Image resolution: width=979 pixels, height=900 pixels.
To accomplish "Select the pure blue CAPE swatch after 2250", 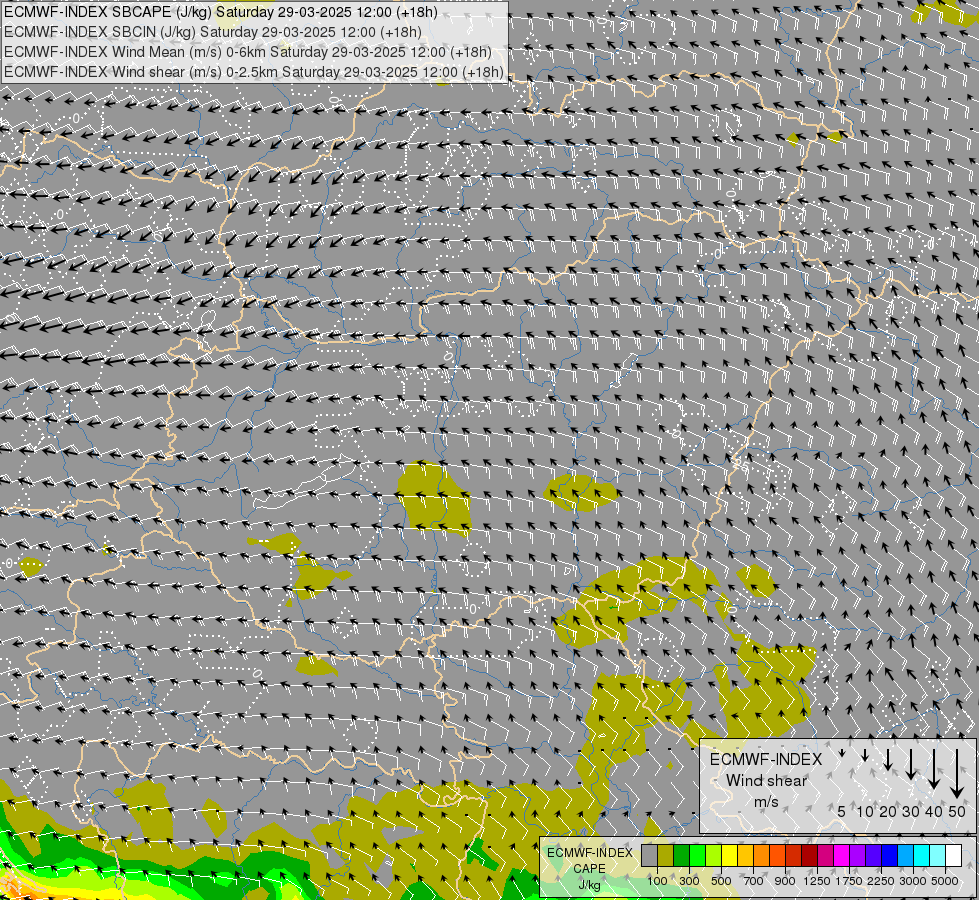I will 890,856.
